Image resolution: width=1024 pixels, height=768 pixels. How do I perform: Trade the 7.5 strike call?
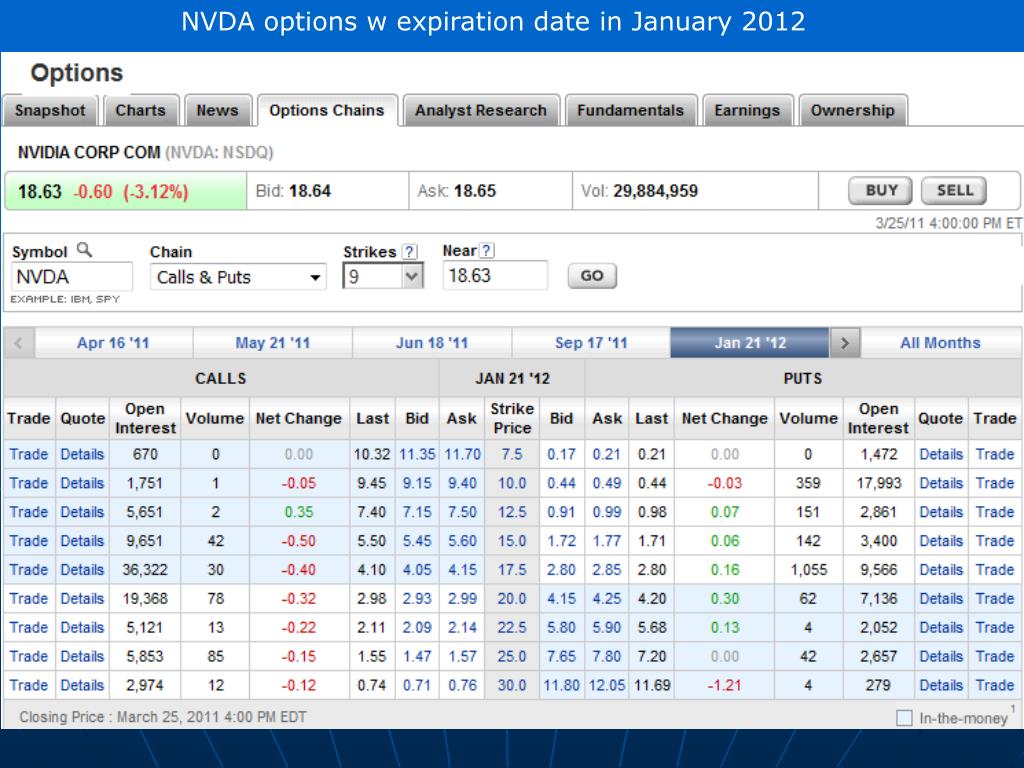(29, 455)
